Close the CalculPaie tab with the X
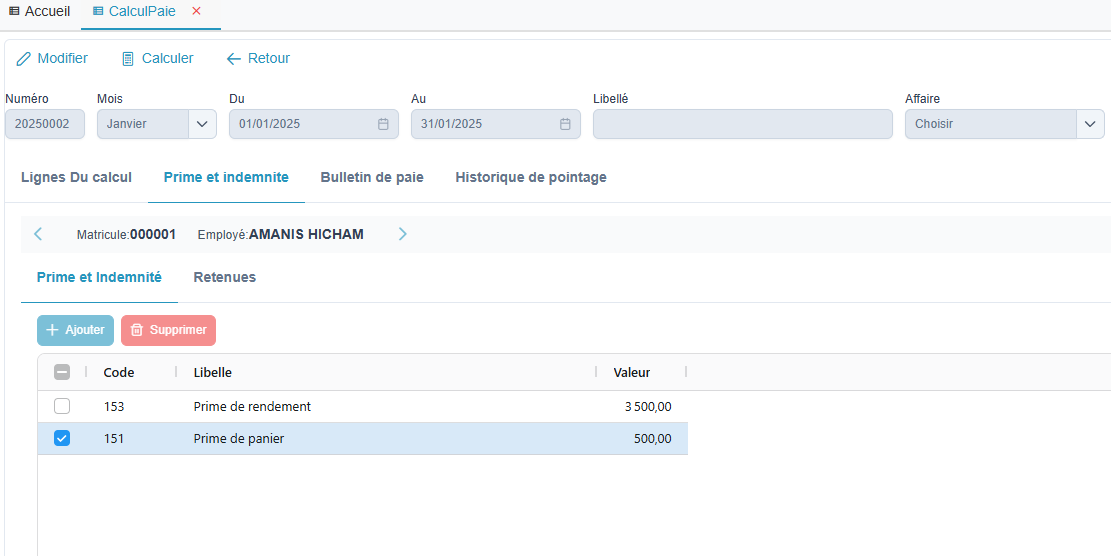The width and height of the screenshot is (1111, 556). [196, 11]
